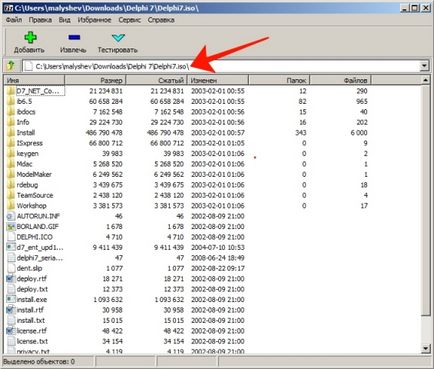This screenshot has height=369, width=434.
Task: Select the AUTORUN.INF file icon
Action: pyautogui.click(x=11, y=216)
